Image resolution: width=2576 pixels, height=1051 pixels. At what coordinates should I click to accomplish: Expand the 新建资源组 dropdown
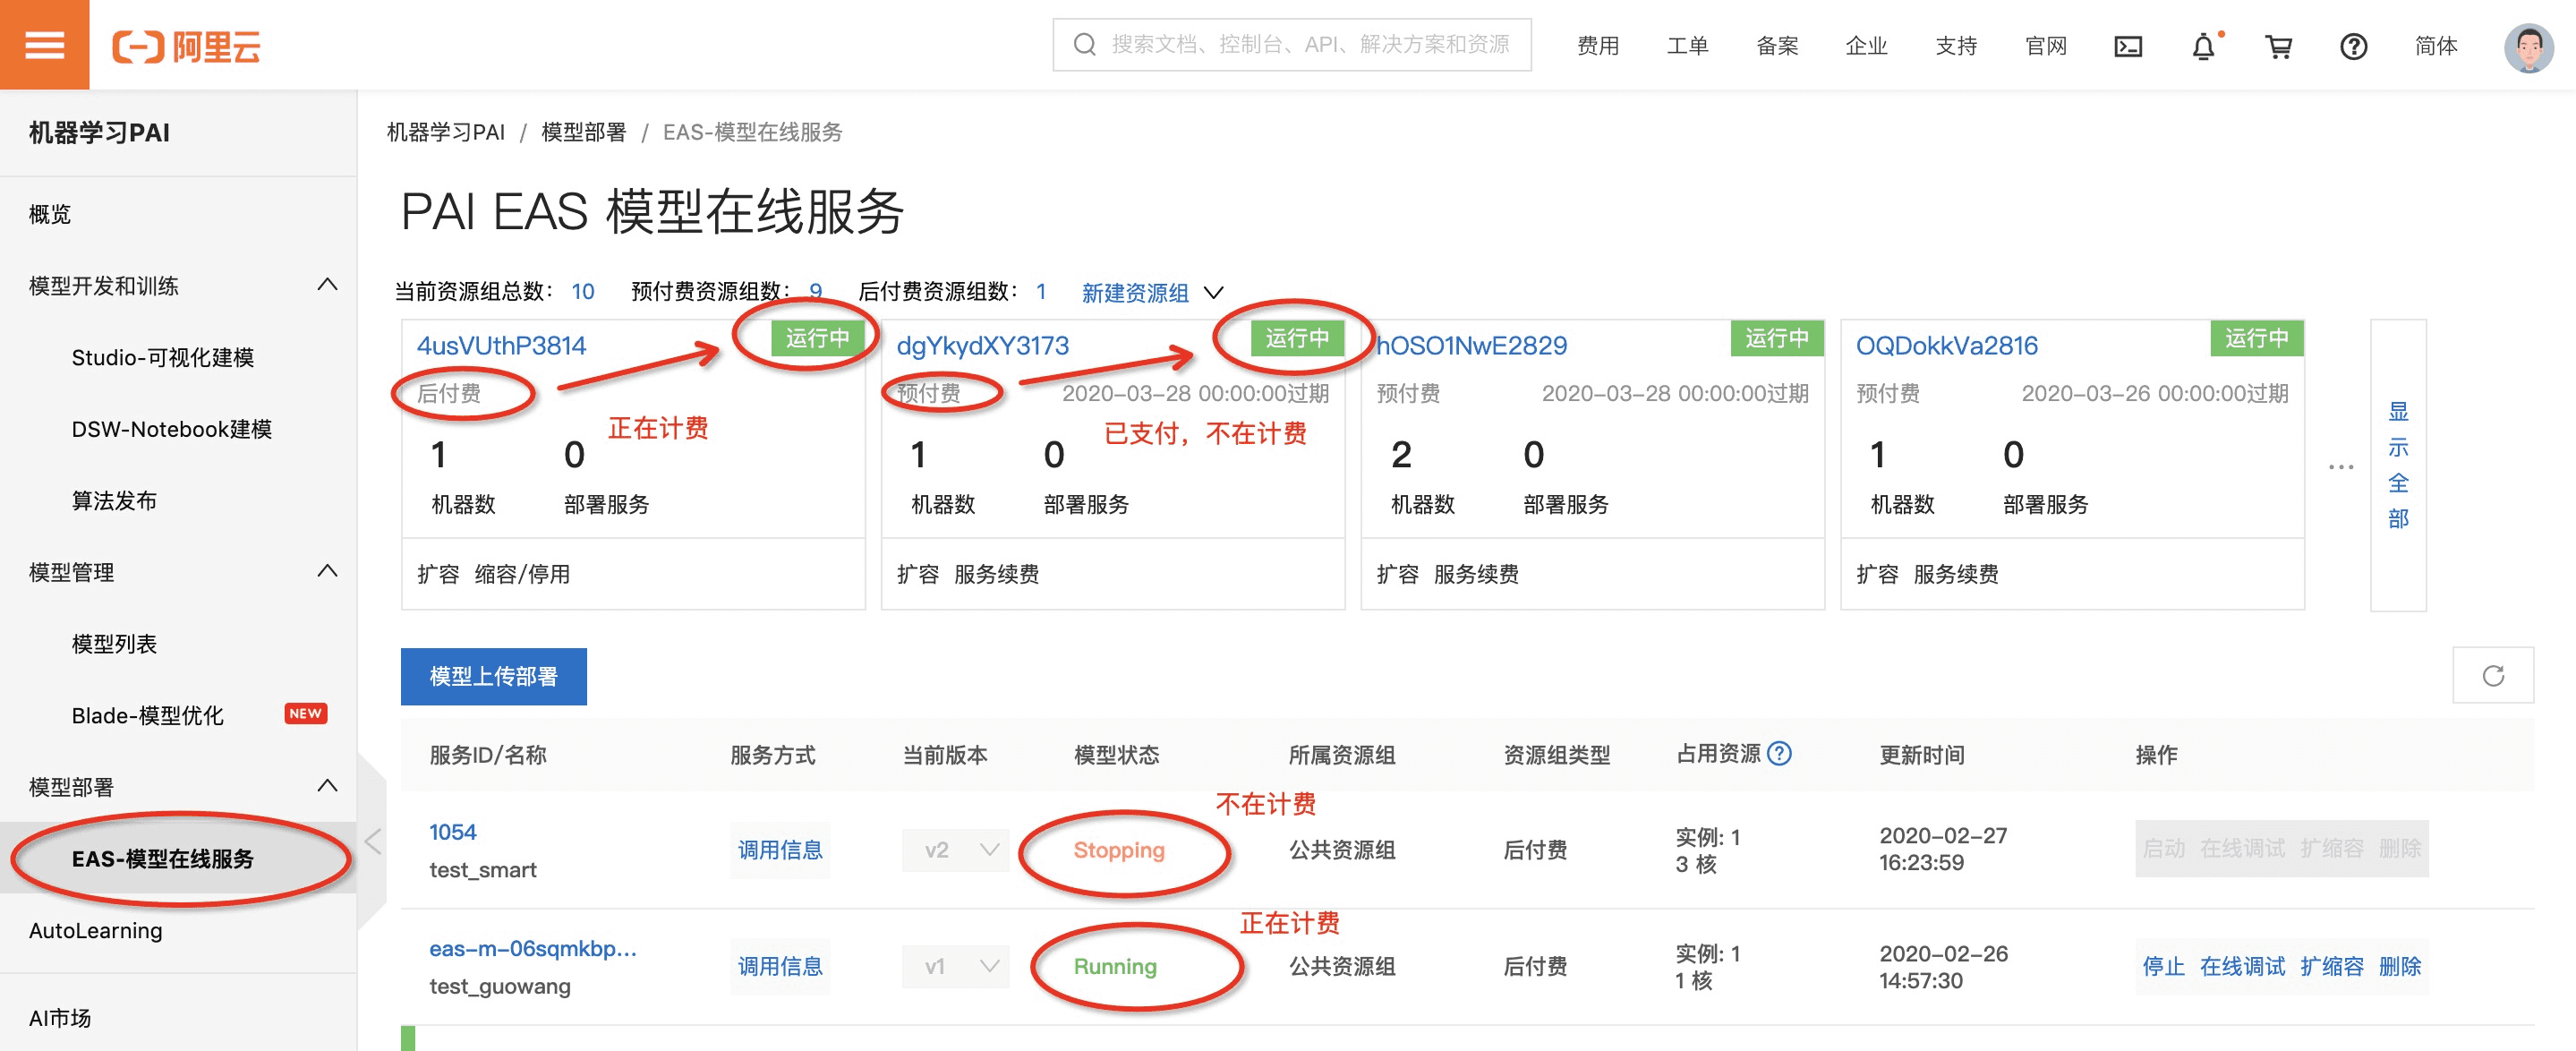pyautogui.click(x=1152, y=292)
